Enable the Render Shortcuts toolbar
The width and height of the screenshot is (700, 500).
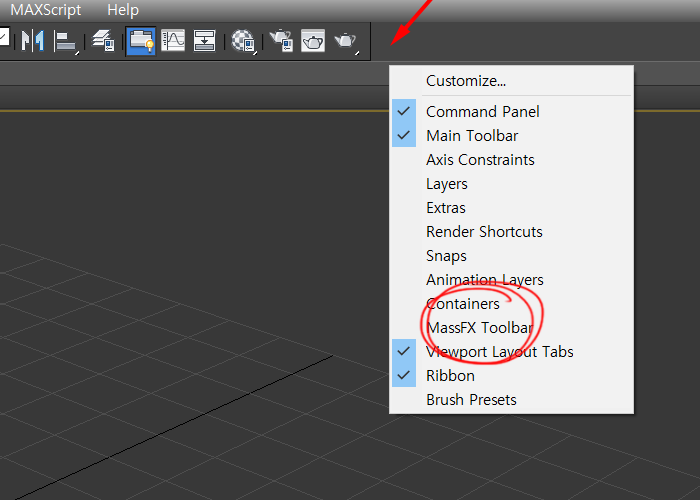click(x=512, y=231)
